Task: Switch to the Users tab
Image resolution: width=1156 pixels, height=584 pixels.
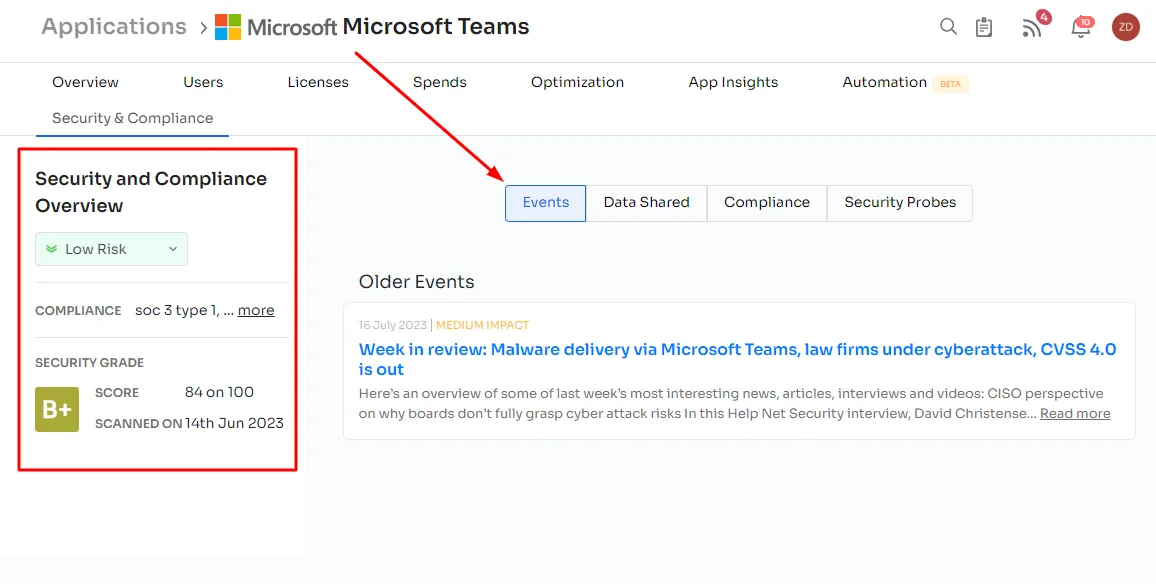Action: tap(203, 82)
